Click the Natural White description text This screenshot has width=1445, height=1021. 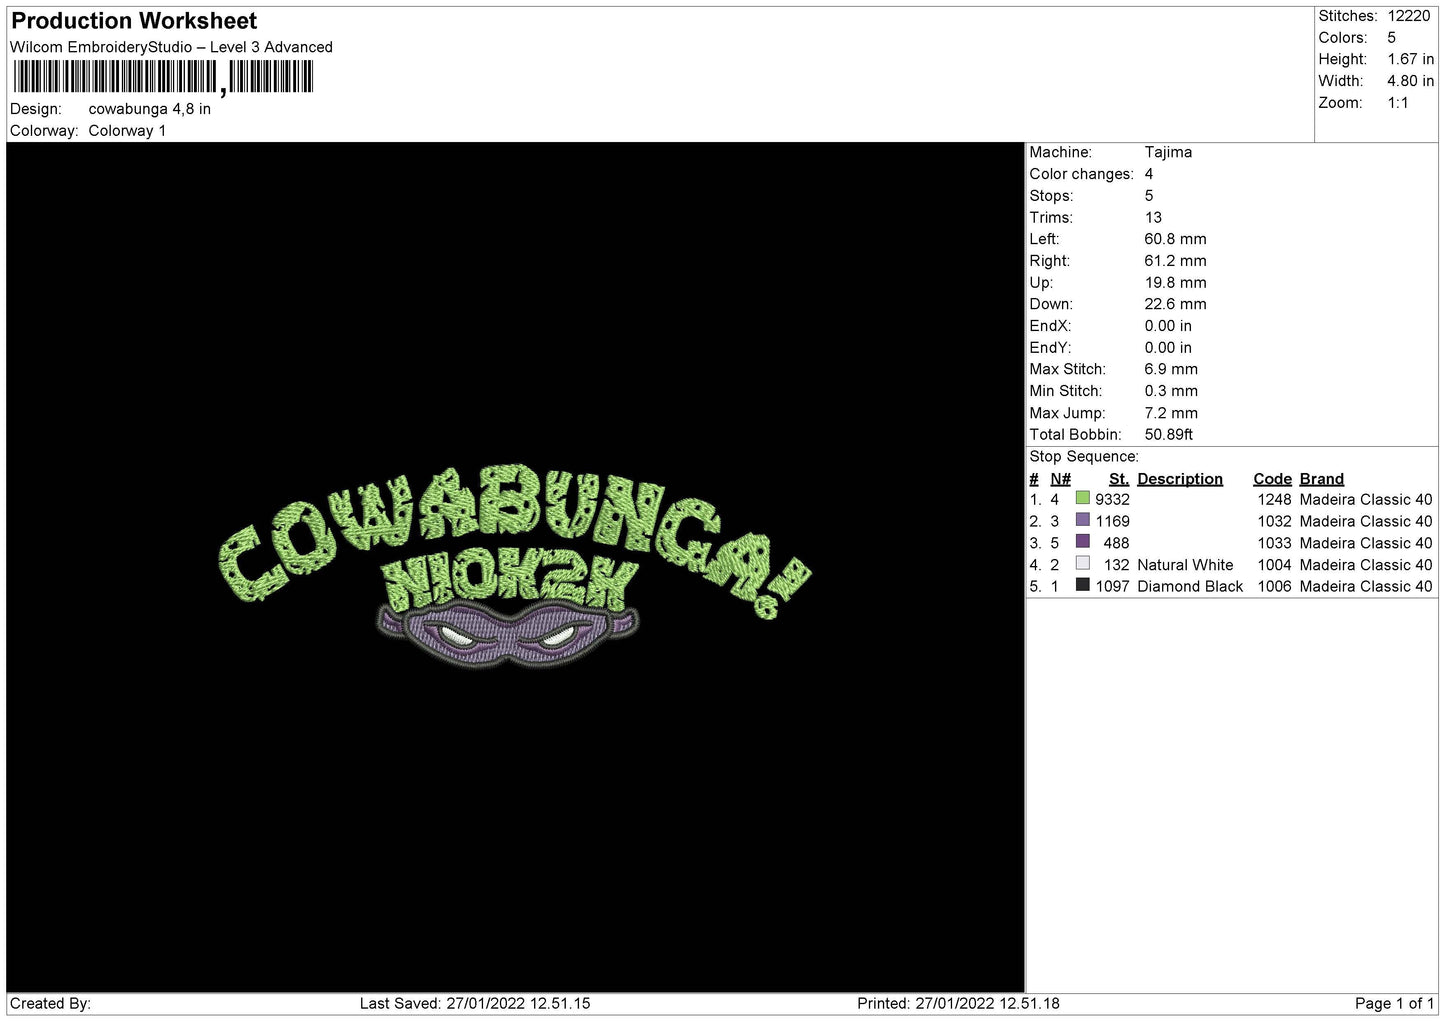pyautogui.click(x=1185, y=565)
